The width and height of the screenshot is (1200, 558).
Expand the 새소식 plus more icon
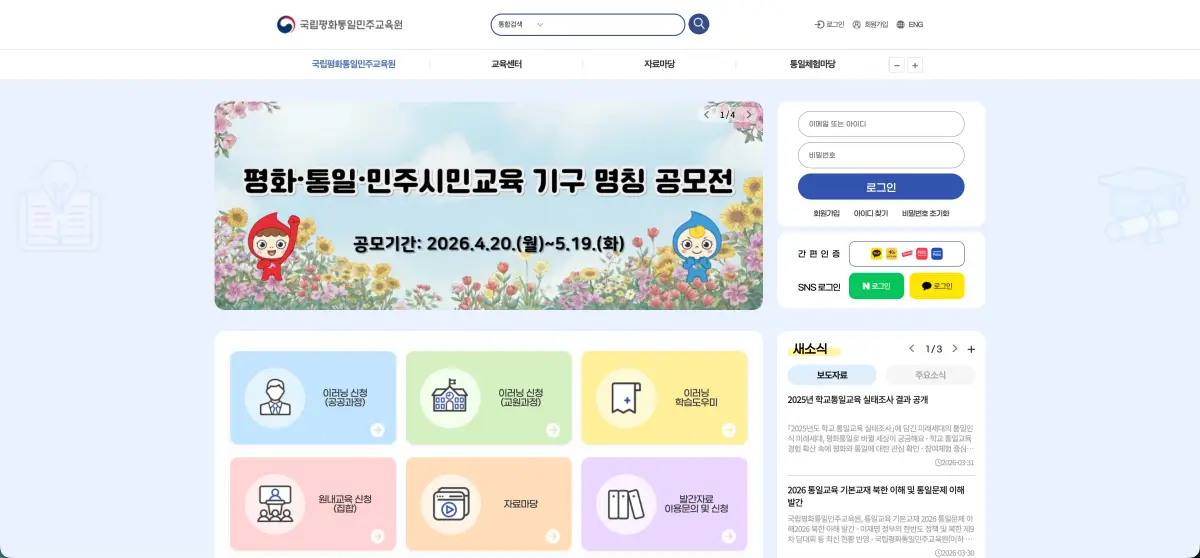[971, 349]
